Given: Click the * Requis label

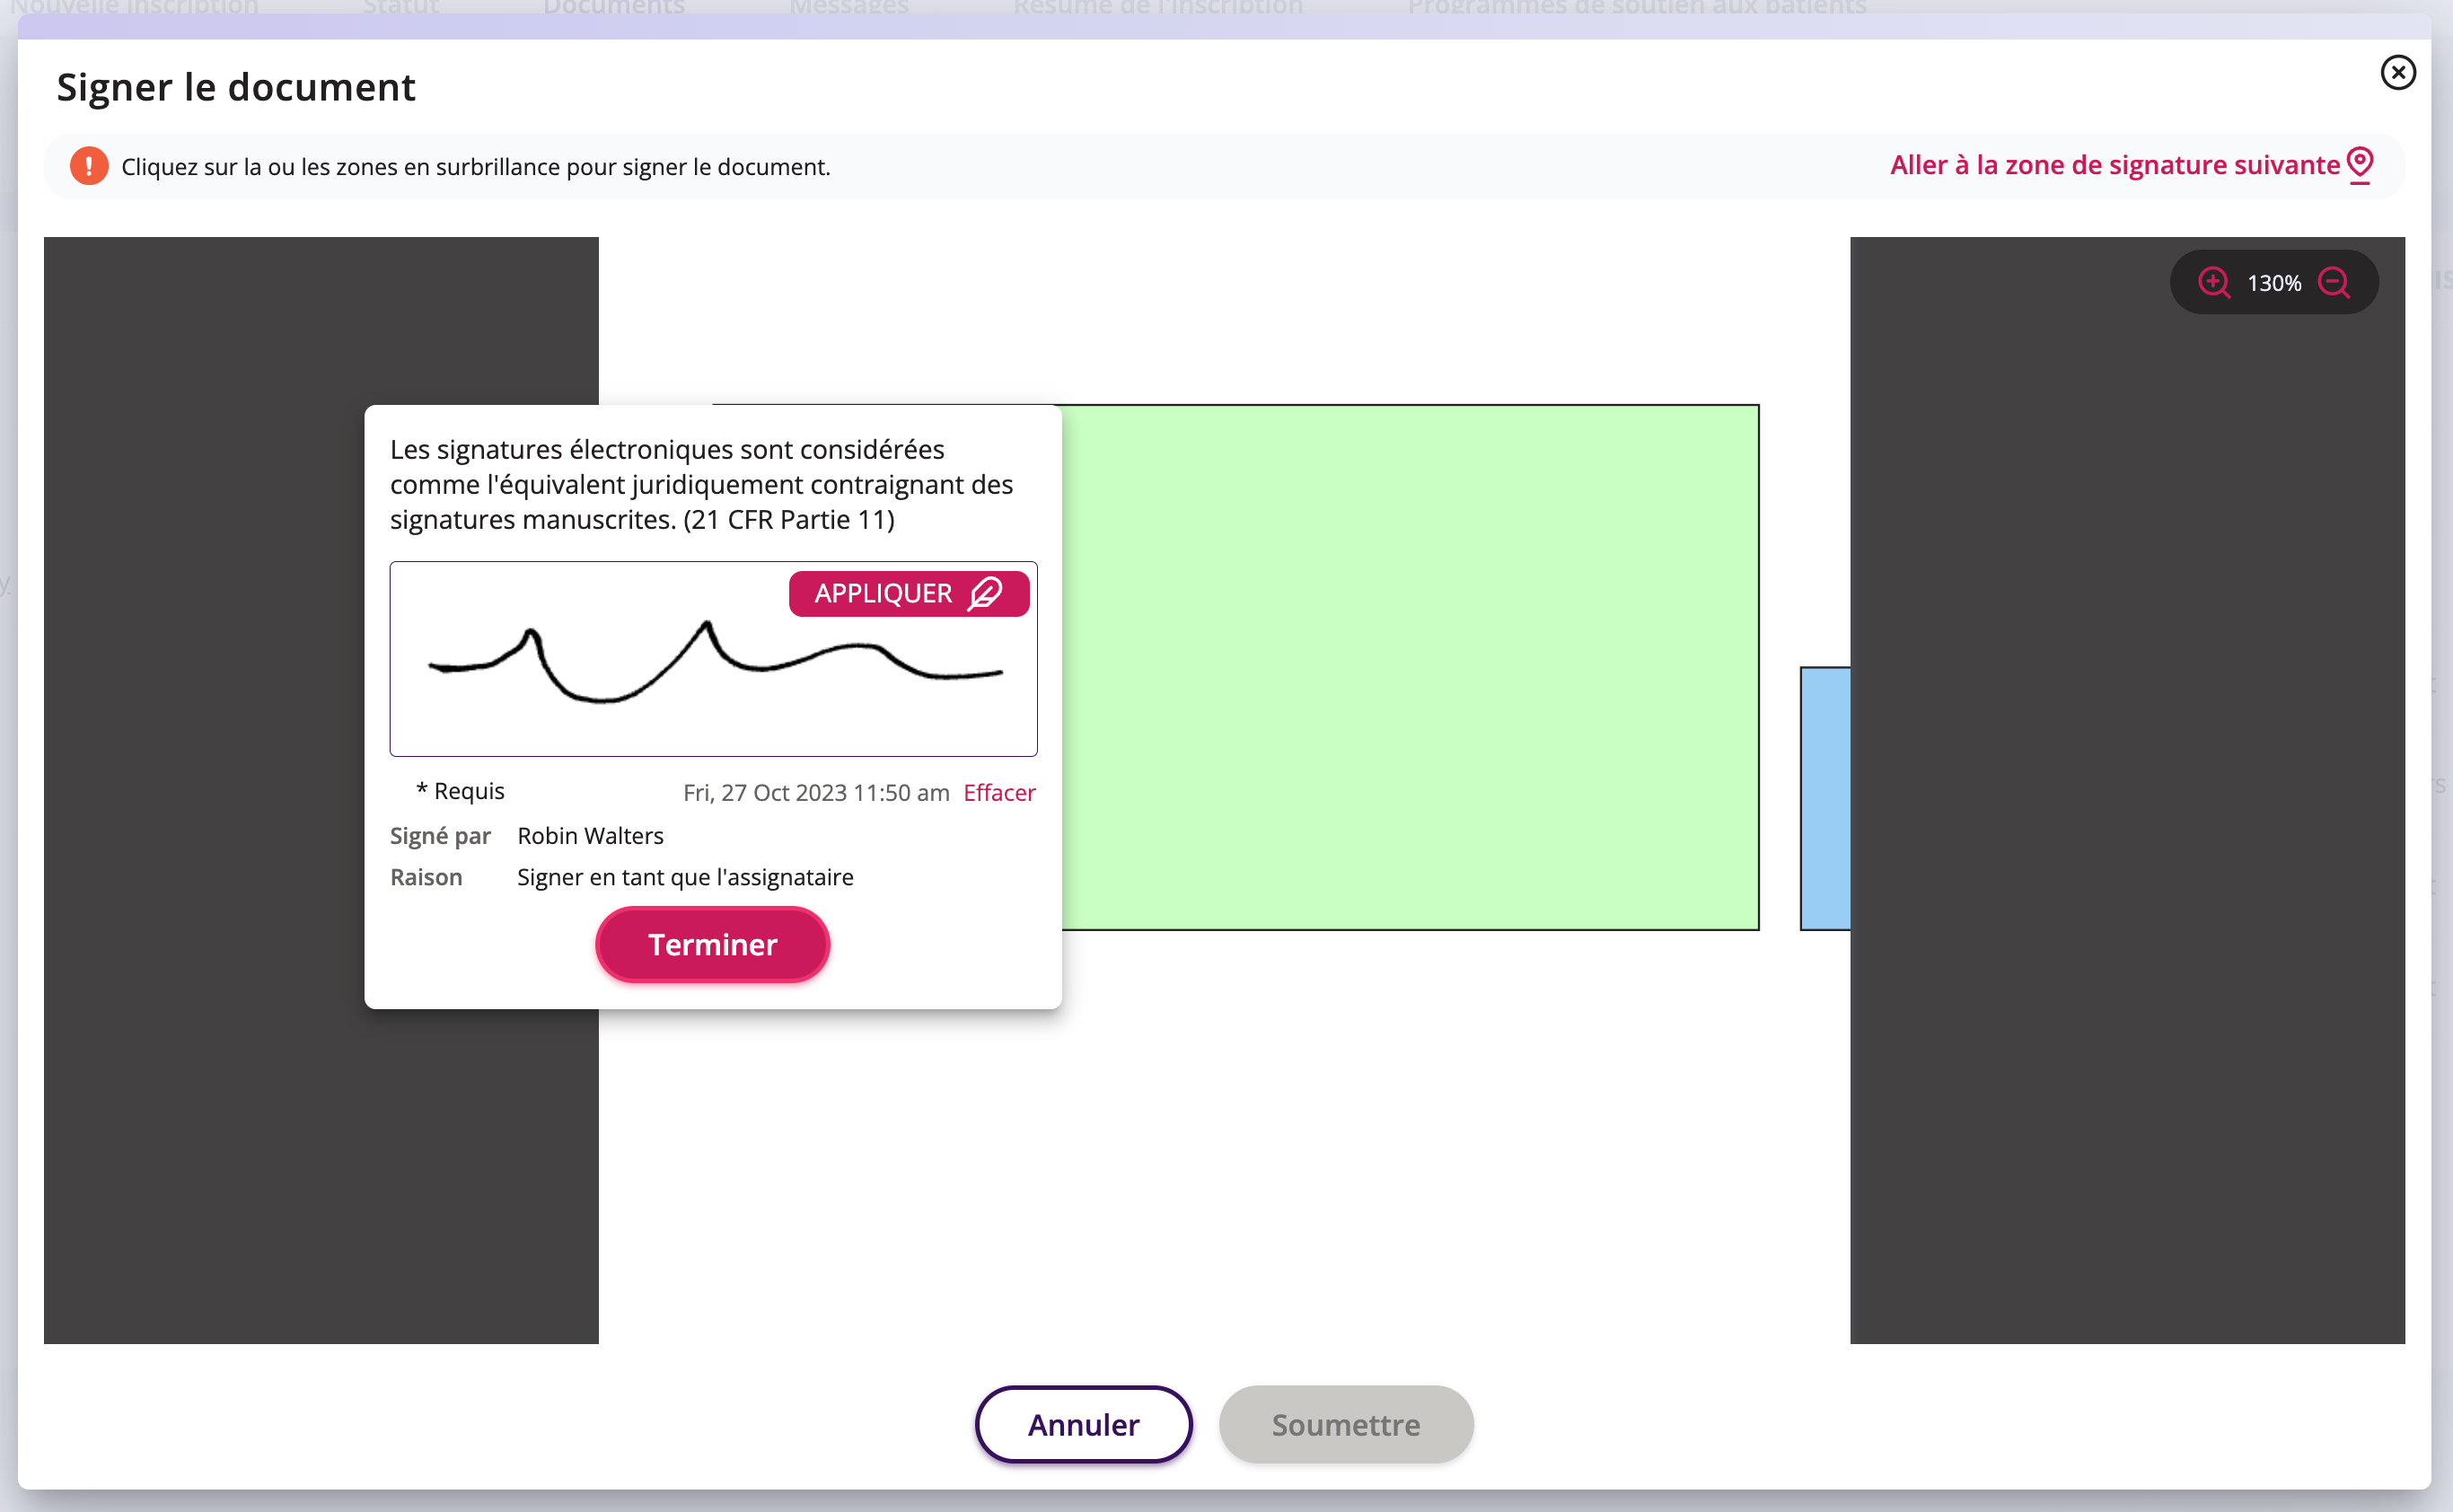Looking at the screenshot, I should coord(460,790).
